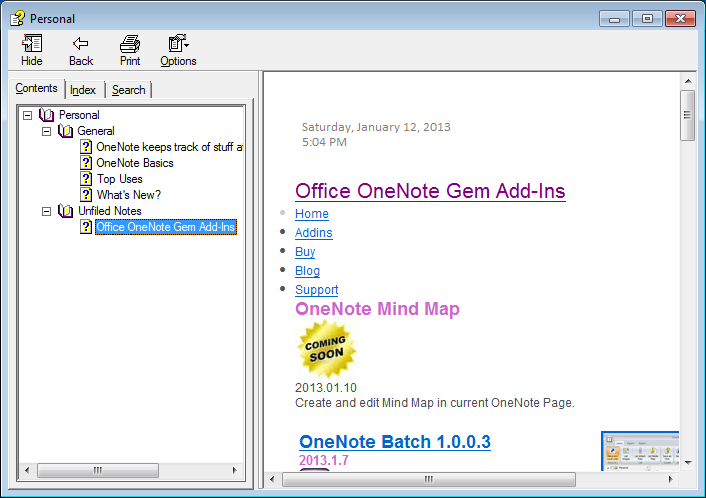
Task: Click the date text 2013.01.10
Action: [326, 388]
